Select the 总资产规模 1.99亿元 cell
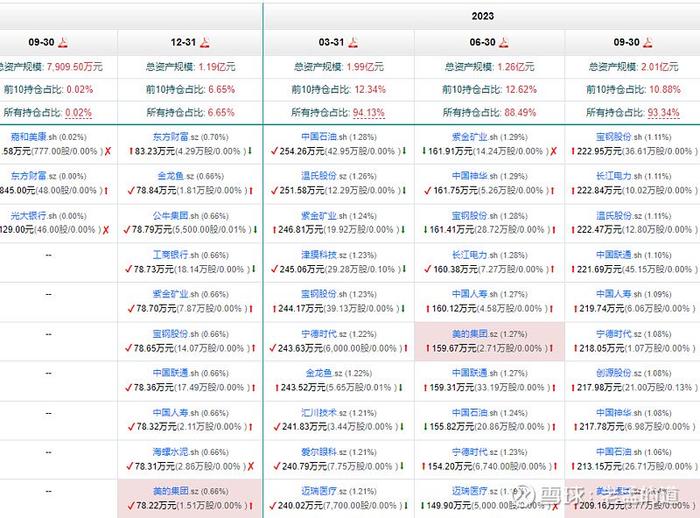 click(x=339, y=67)
